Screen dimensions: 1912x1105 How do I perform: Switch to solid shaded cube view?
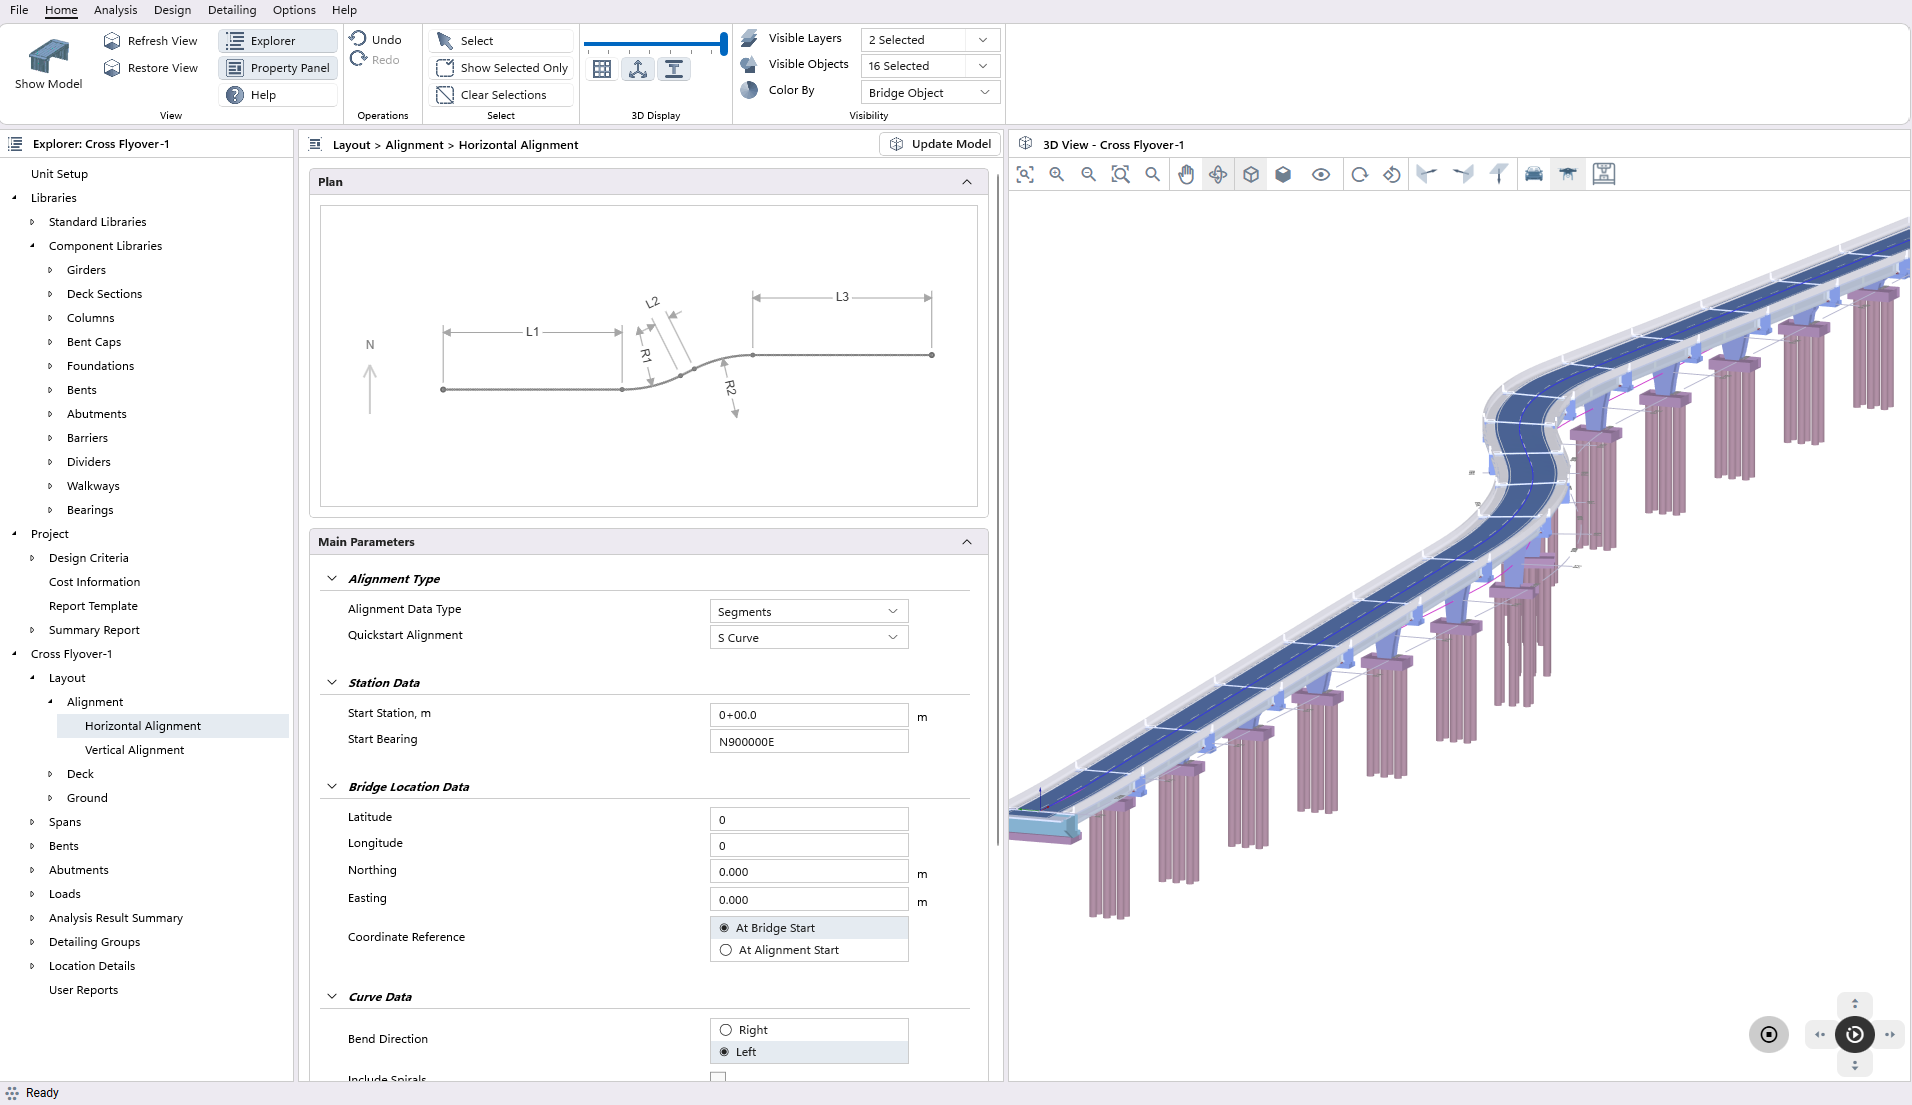click(x=1283, y=174)
